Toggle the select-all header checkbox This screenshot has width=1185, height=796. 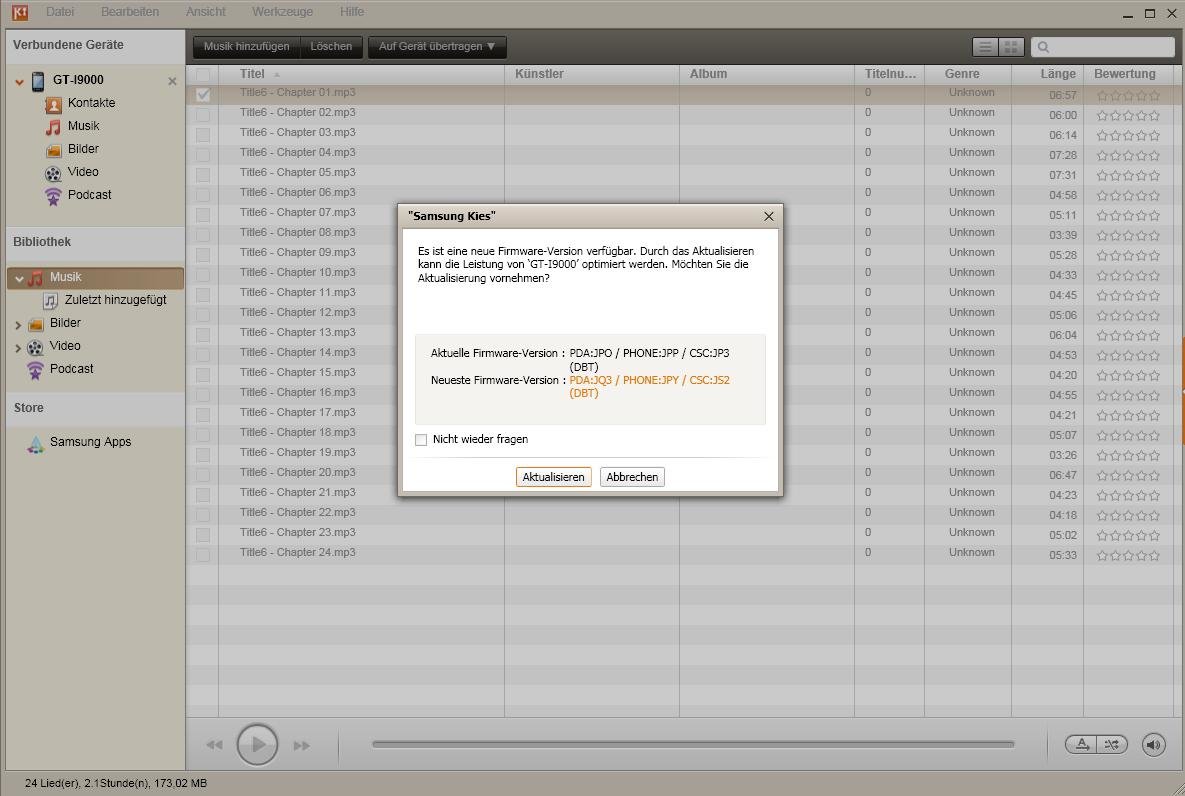[203, 75]
